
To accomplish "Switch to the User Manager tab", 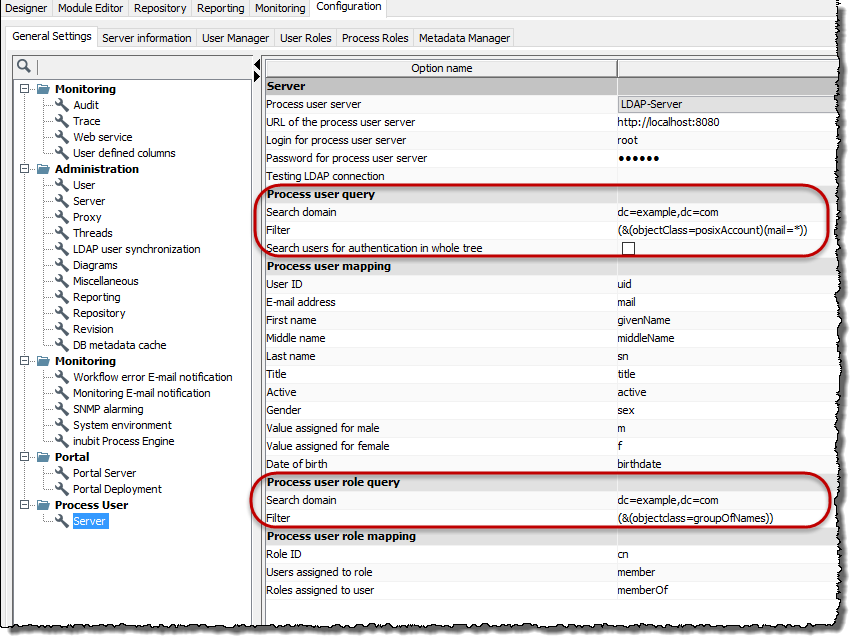I will [x=235, y=38].
